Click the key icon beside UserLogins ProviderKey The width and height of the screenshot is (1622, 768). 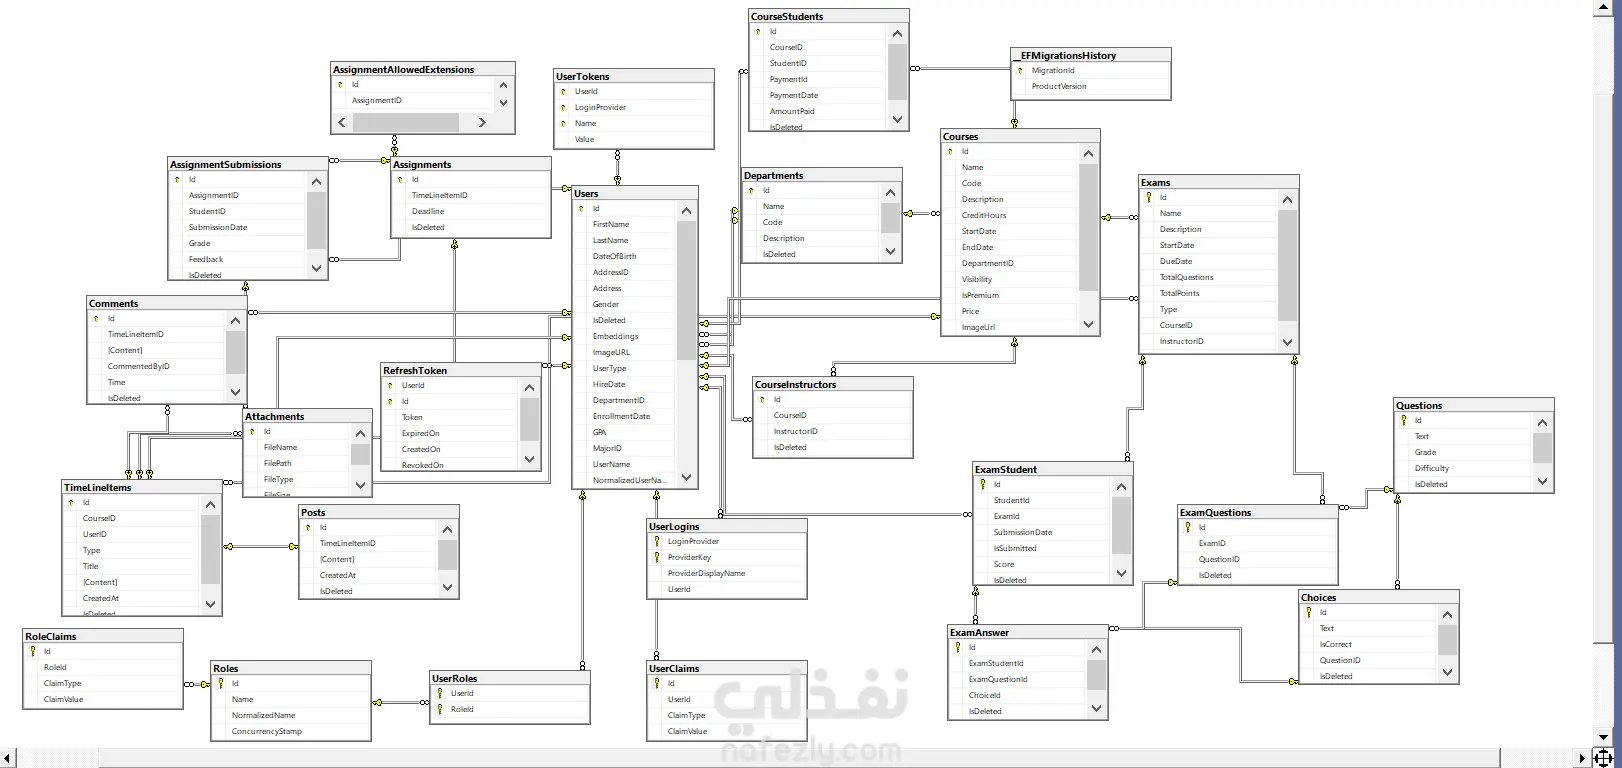tap(657, 558)
